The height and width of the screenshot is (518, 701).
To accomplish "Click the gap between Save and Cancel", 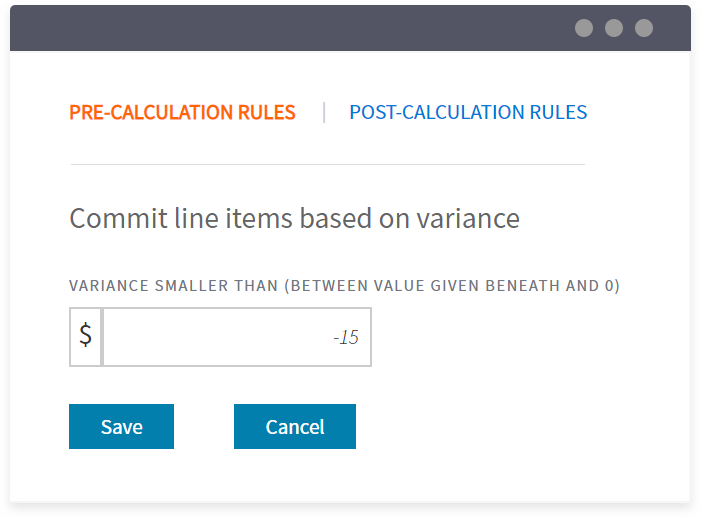I will 204,427.
